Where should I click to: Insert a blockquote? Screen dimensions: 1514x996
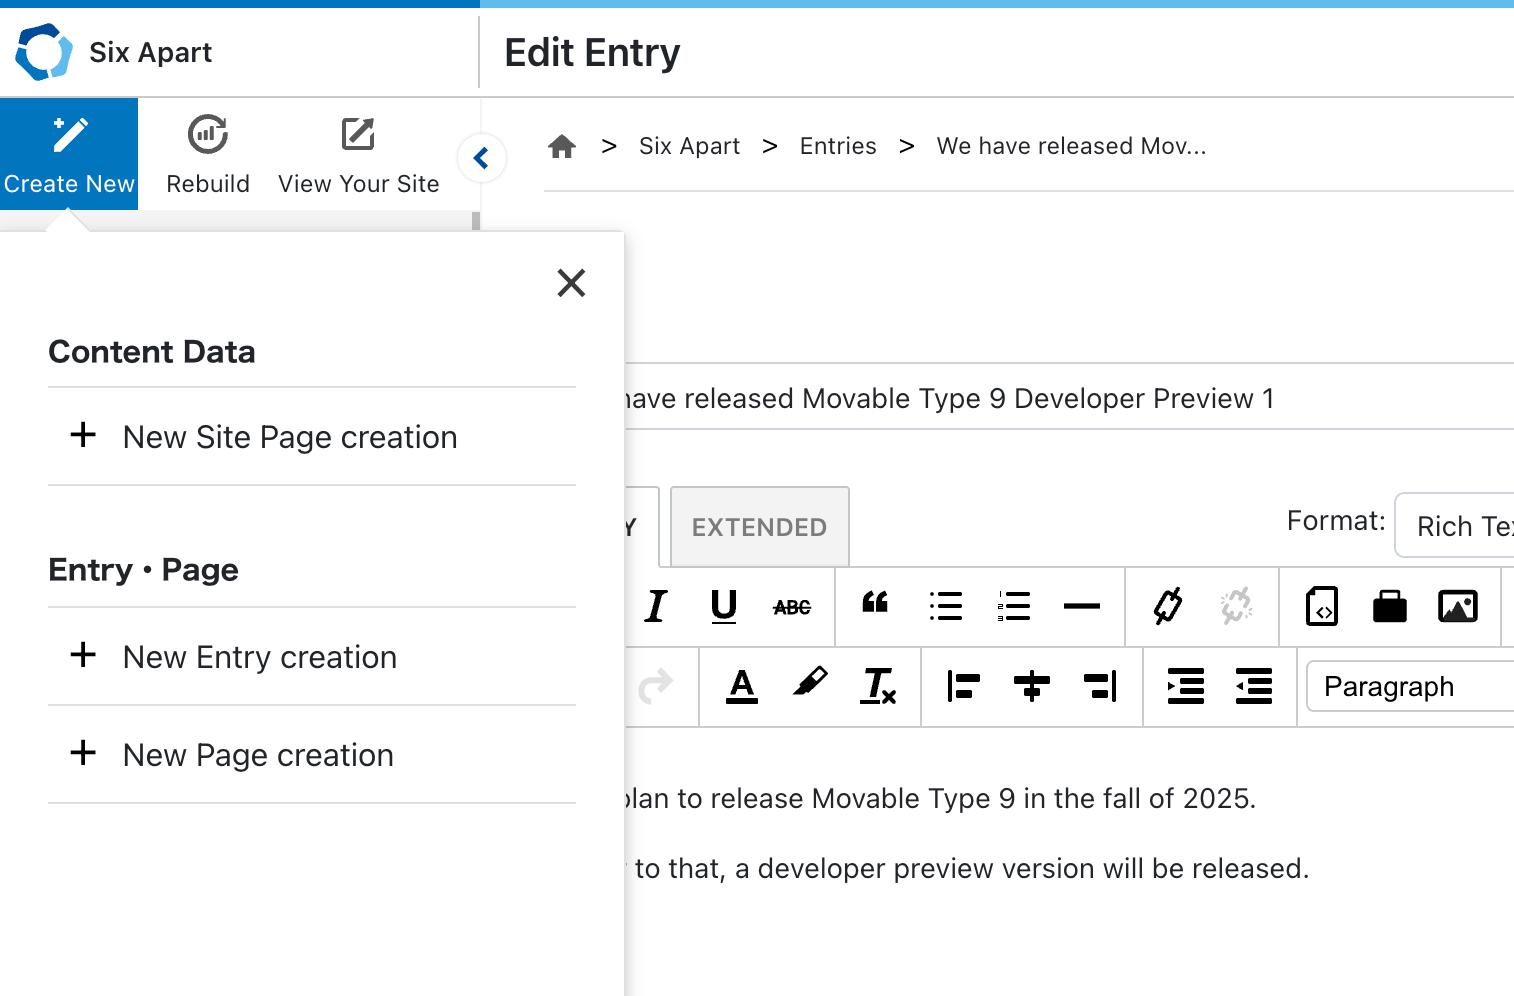[876, 605]
